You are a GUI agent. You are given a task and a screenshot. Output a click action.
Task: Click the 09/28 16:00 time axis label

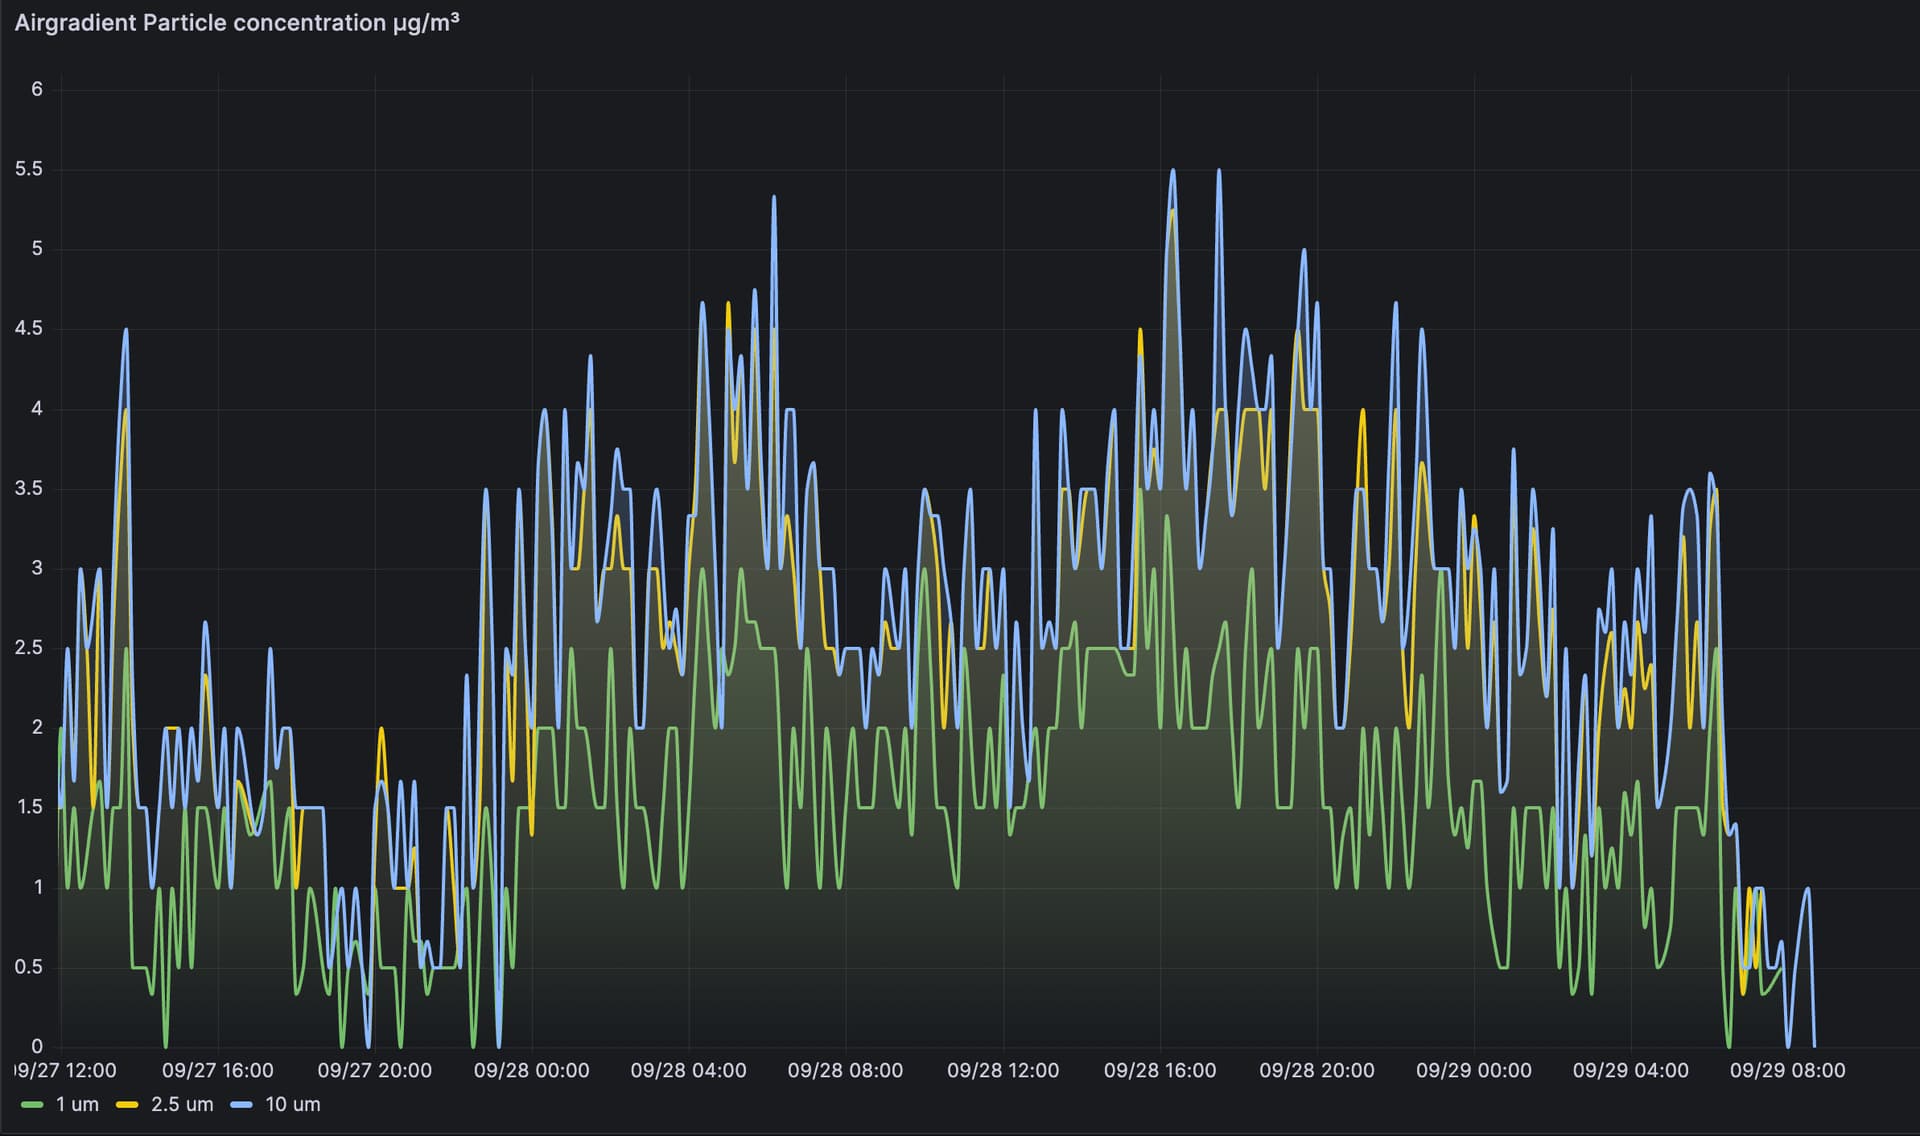[x=1159, y=1071]
